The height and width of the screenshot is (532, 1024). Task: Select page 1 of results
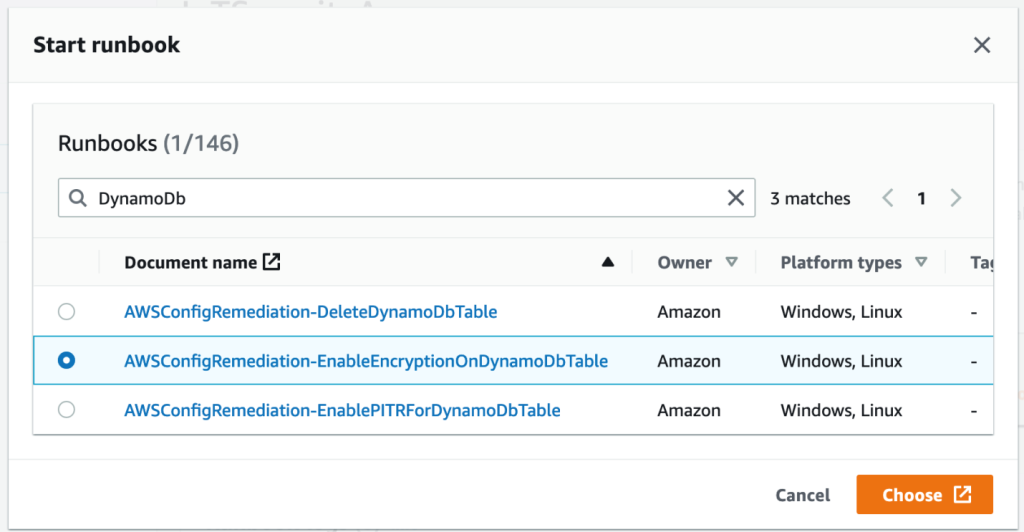[x=921, y=198]
